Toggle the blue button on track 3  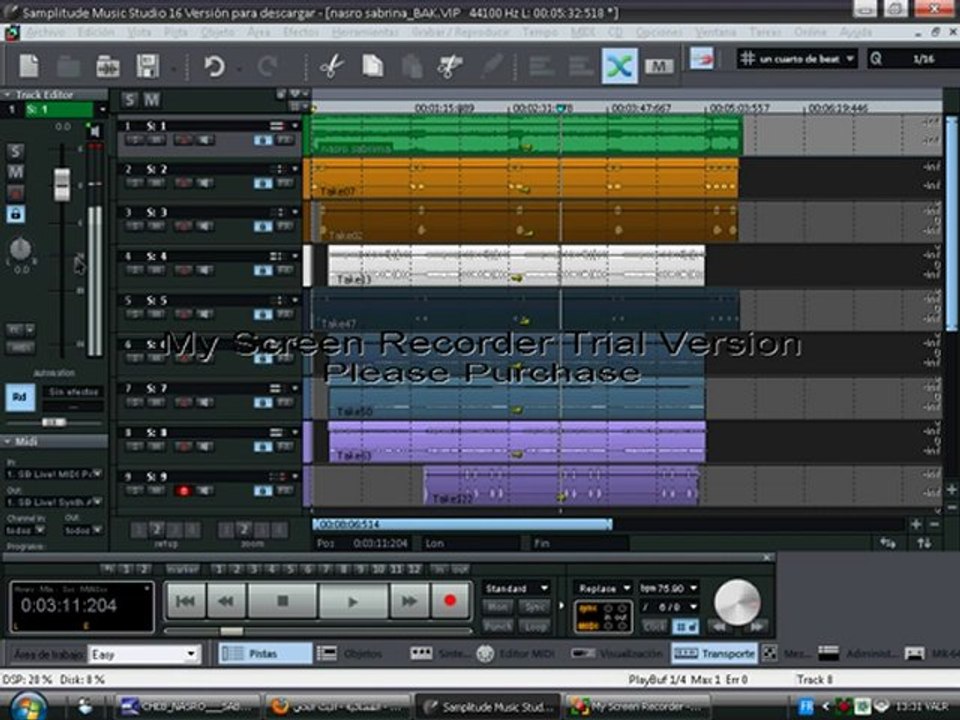[x=263, y=227]
